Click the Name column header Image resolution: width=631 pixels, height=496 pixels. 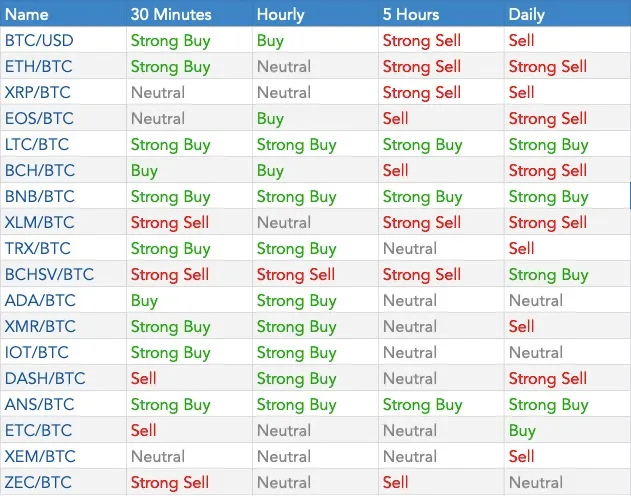tap(27, 14)
